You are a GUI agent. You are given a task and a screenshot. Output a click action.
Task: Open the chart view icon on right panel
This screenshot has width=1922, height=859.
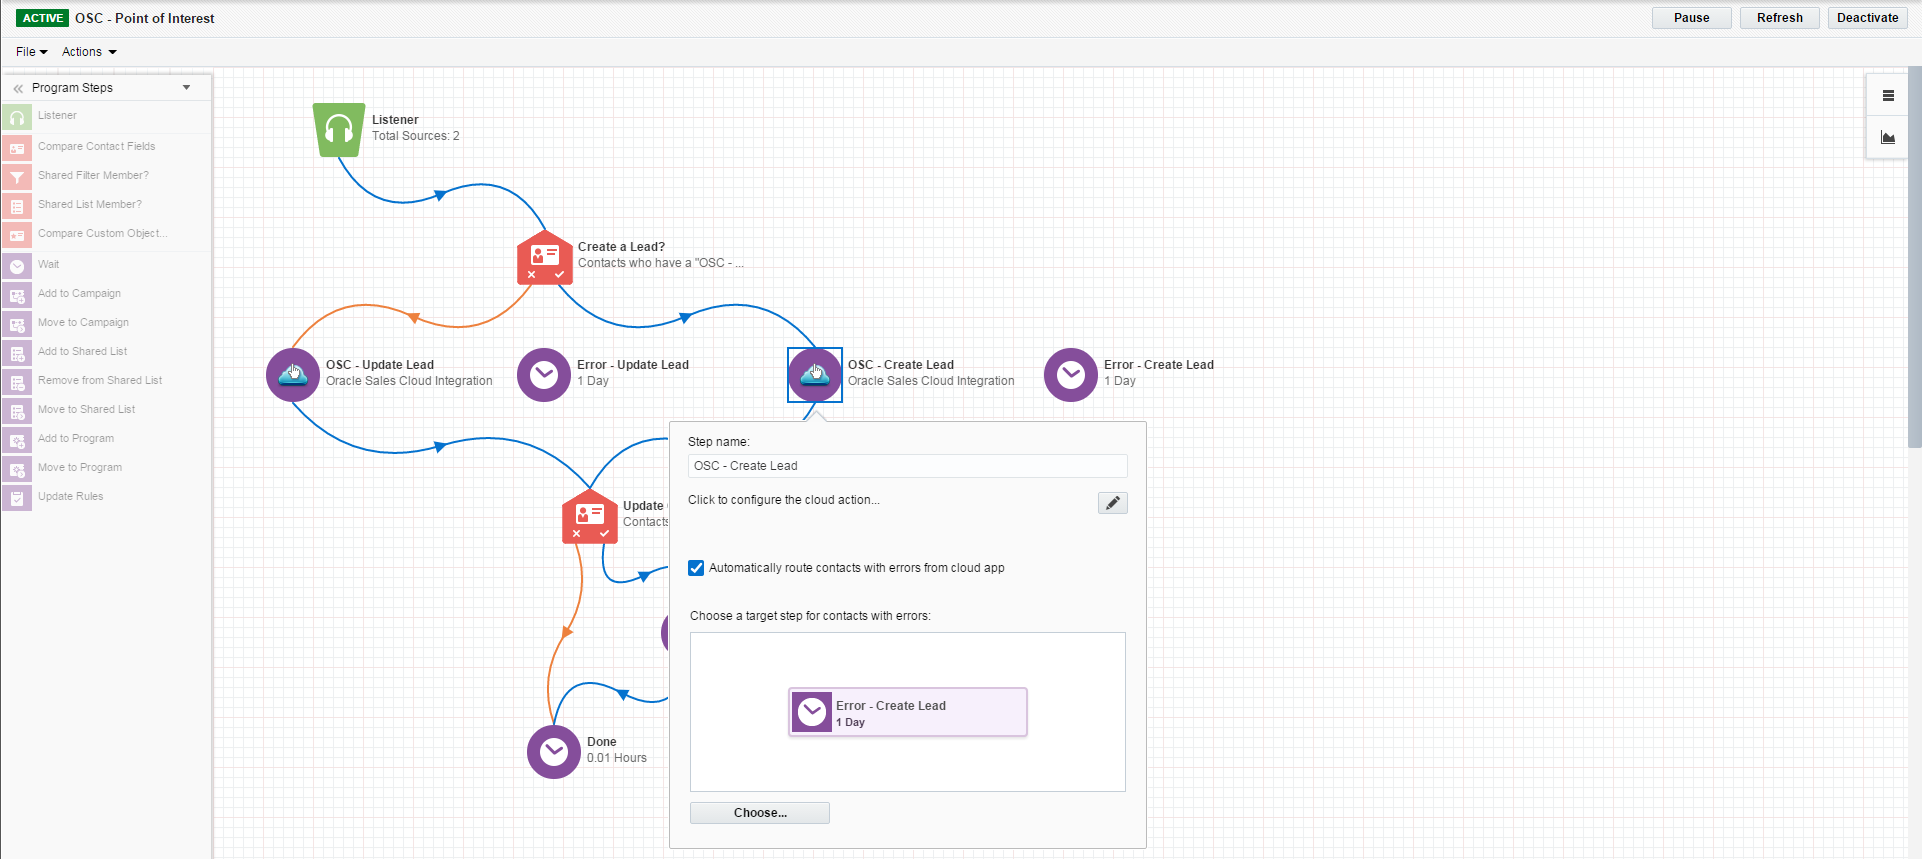click(x=1888, y=138)
